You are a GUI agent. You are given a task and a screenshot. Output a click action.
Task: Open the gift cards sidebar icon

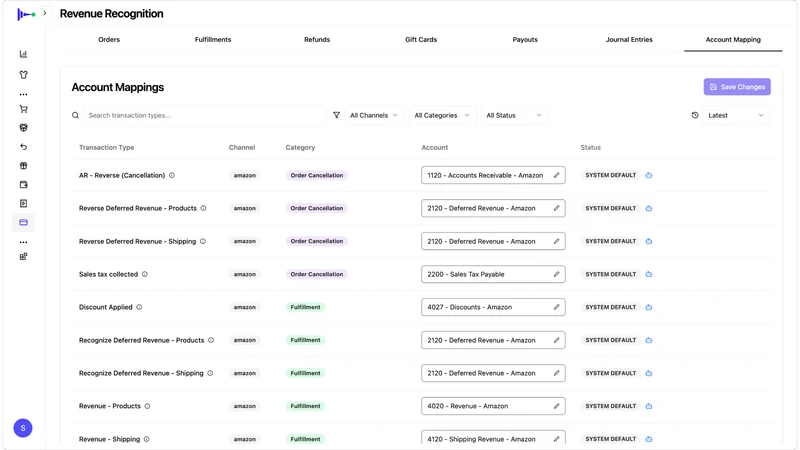pyautogui.click(x=23, y=166)
